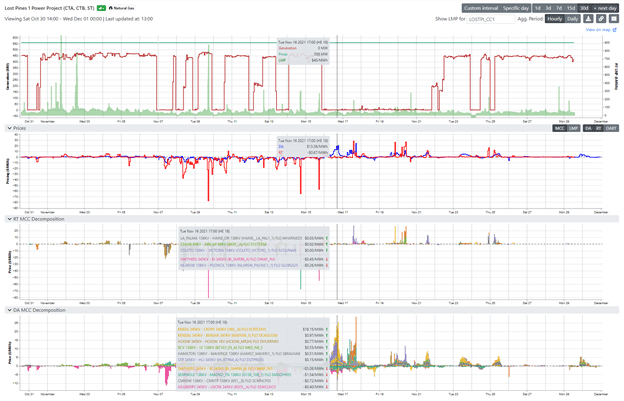Select the Custom interval option
The image size is (624, 401).
tap(481, 8)
